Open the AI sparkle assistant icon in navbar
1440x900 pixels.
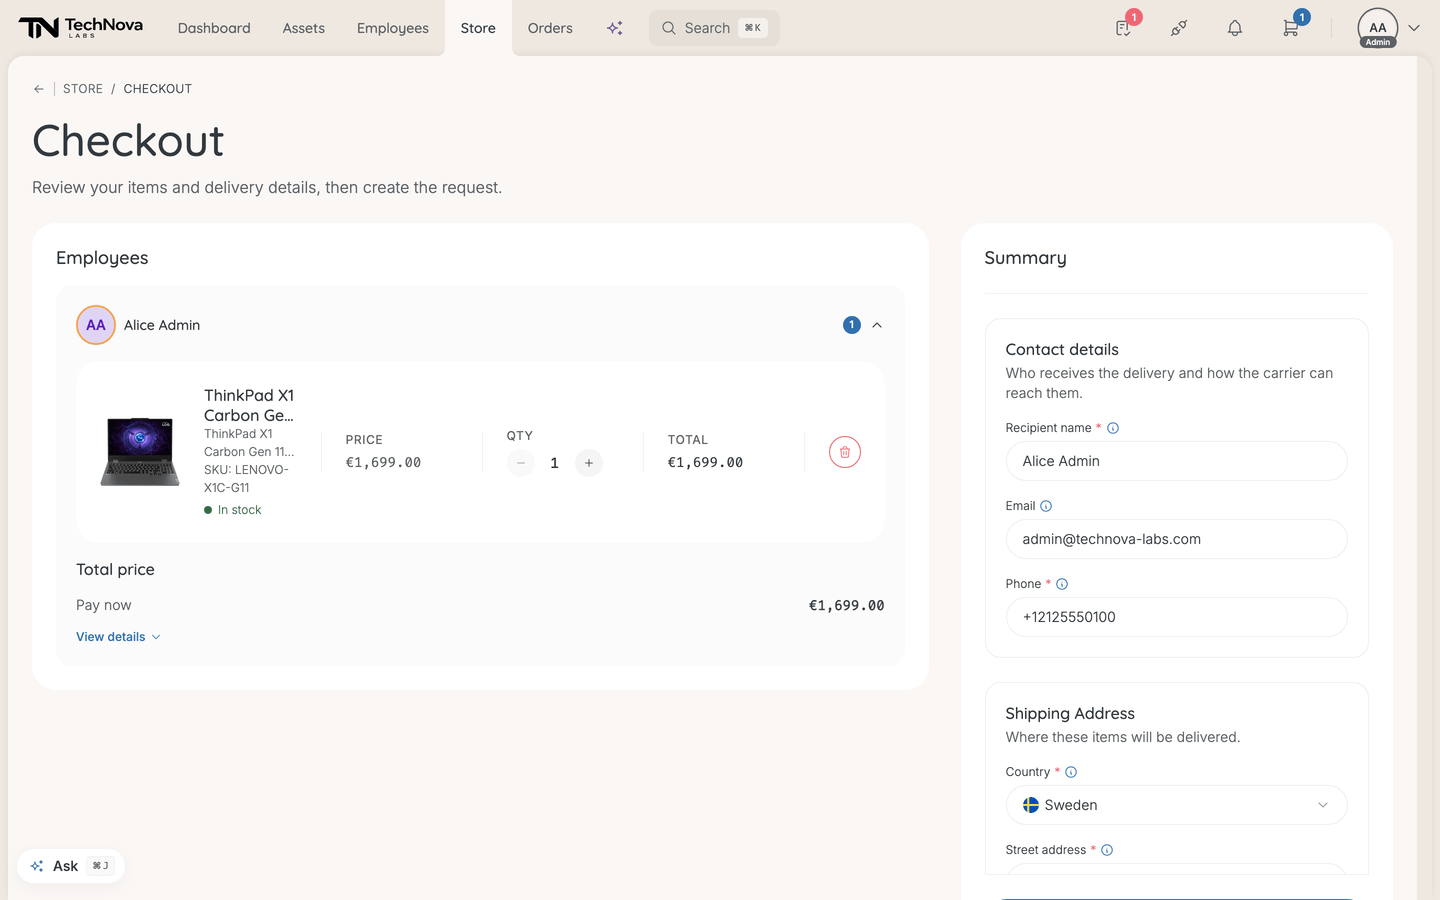click(615, 28)
